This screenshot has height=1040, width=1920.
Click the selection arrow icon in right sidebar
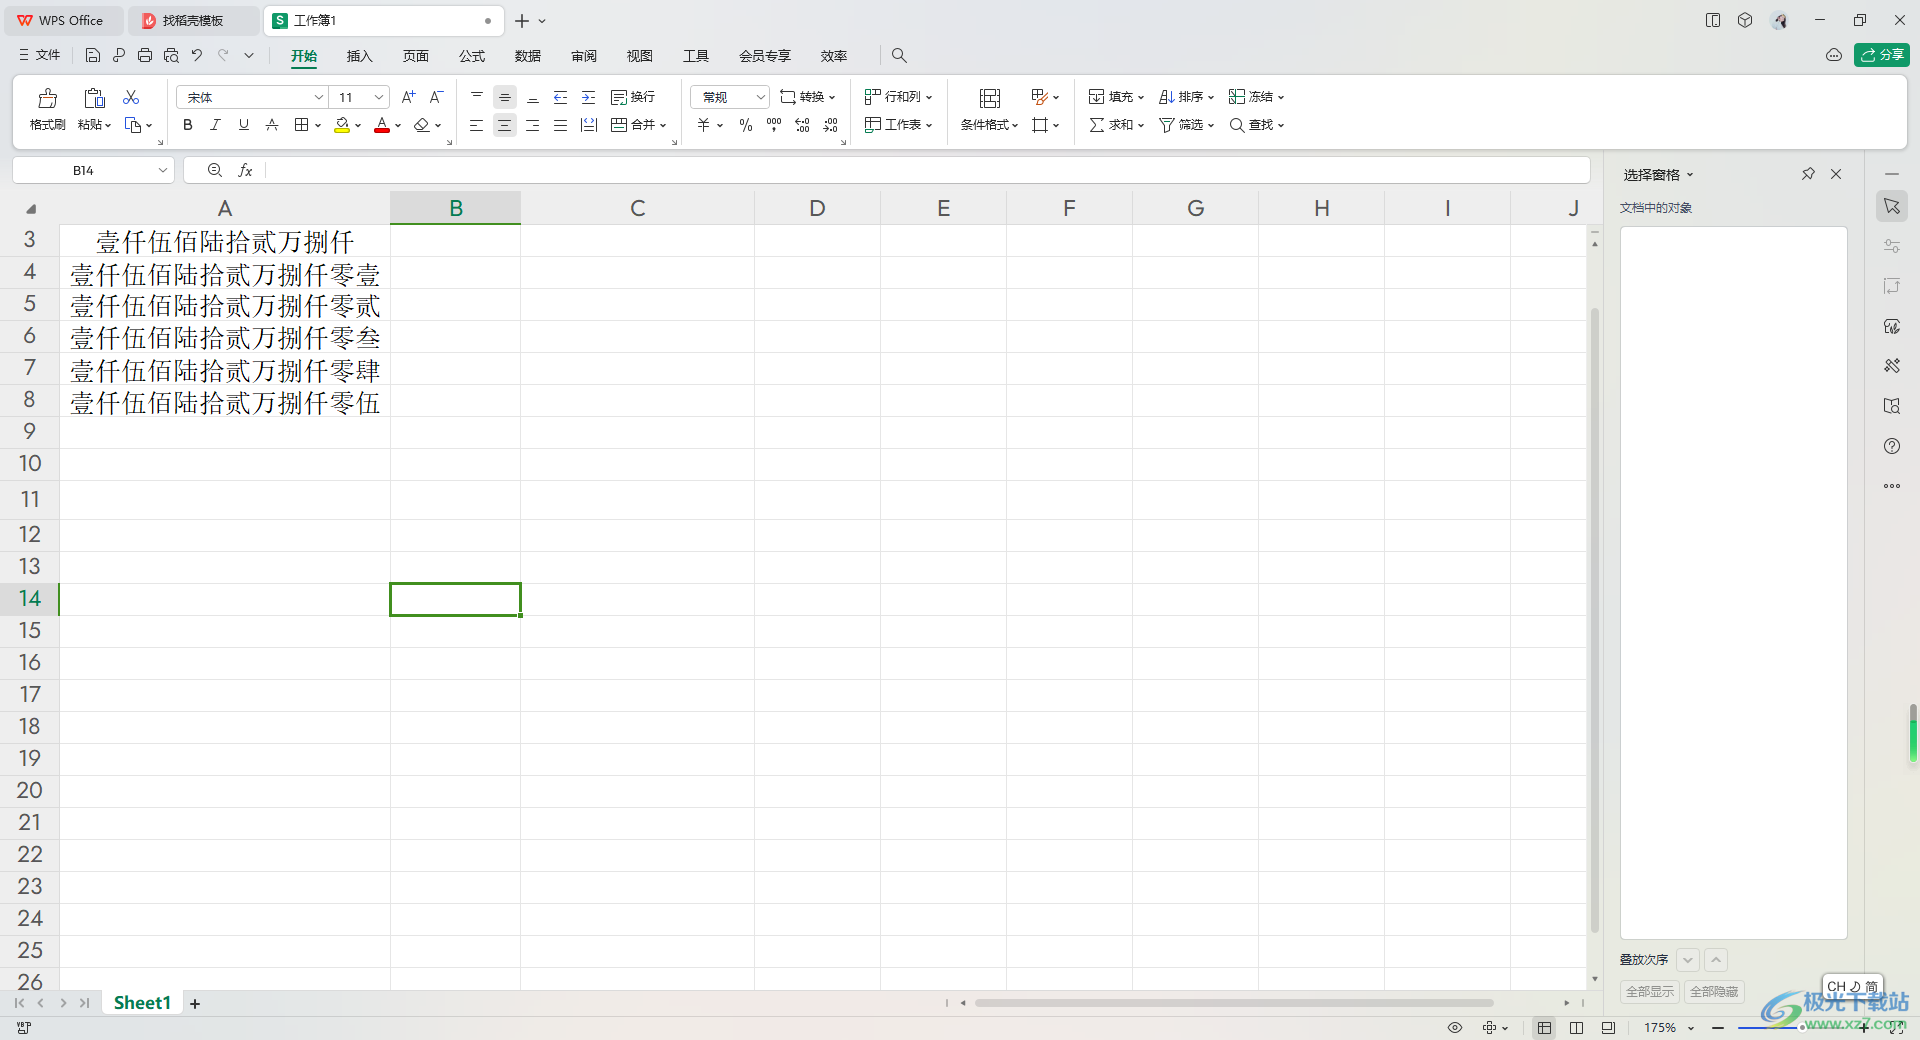click(1892, 206)
